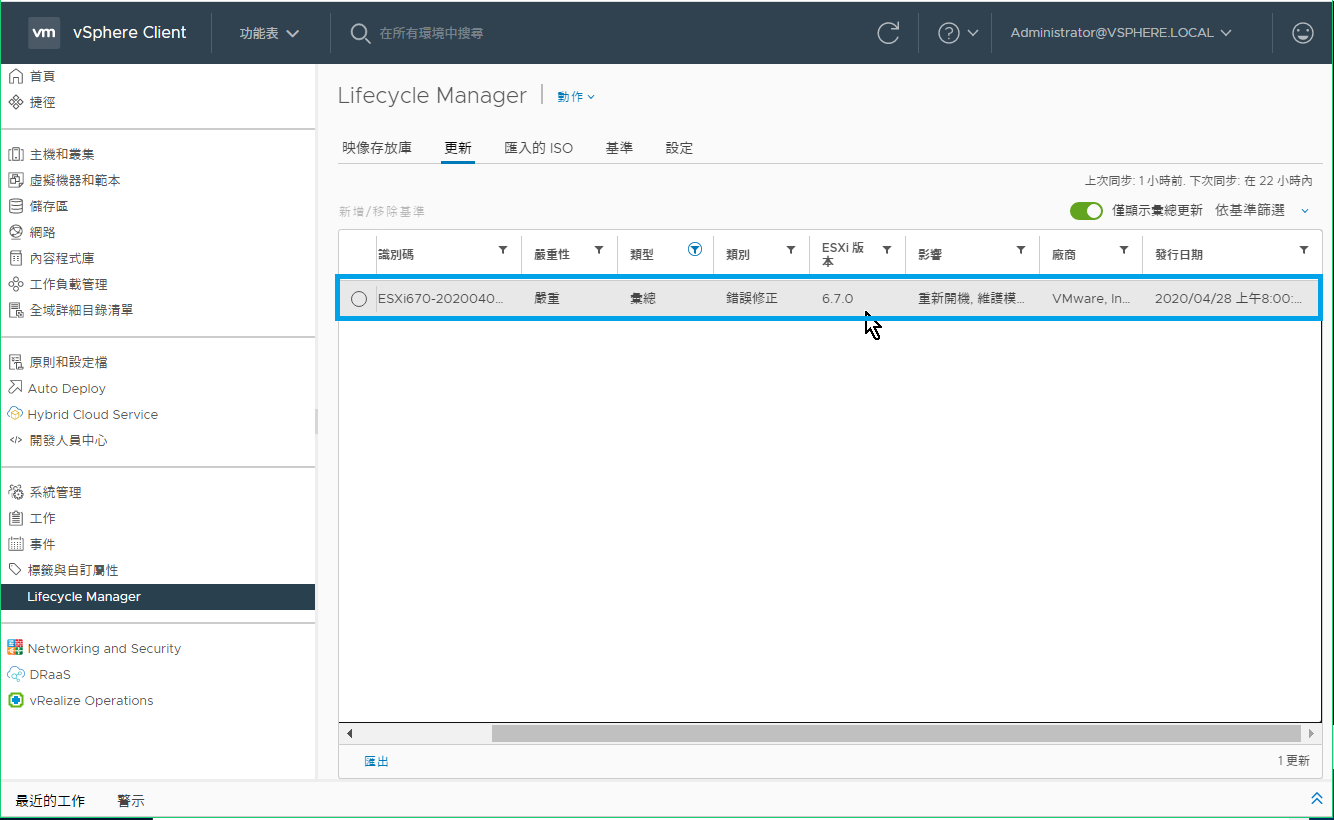This screenshot has width=1334, height=820.
Task: Switch to the 映像存放庫 tab
Action: pyautogui.click(x=377, y=148)
